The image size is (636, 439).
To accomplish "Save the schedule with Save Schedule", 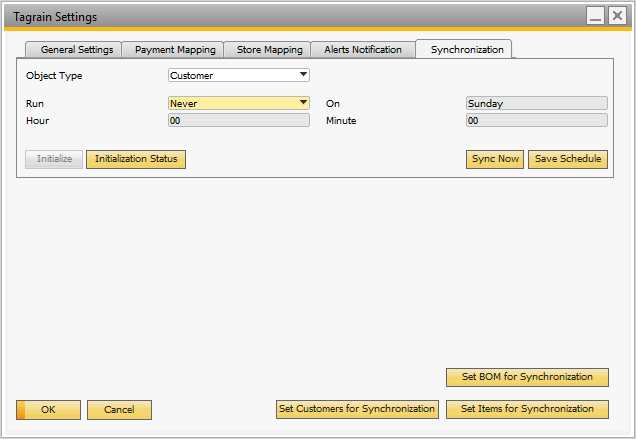I will (567, 159).
